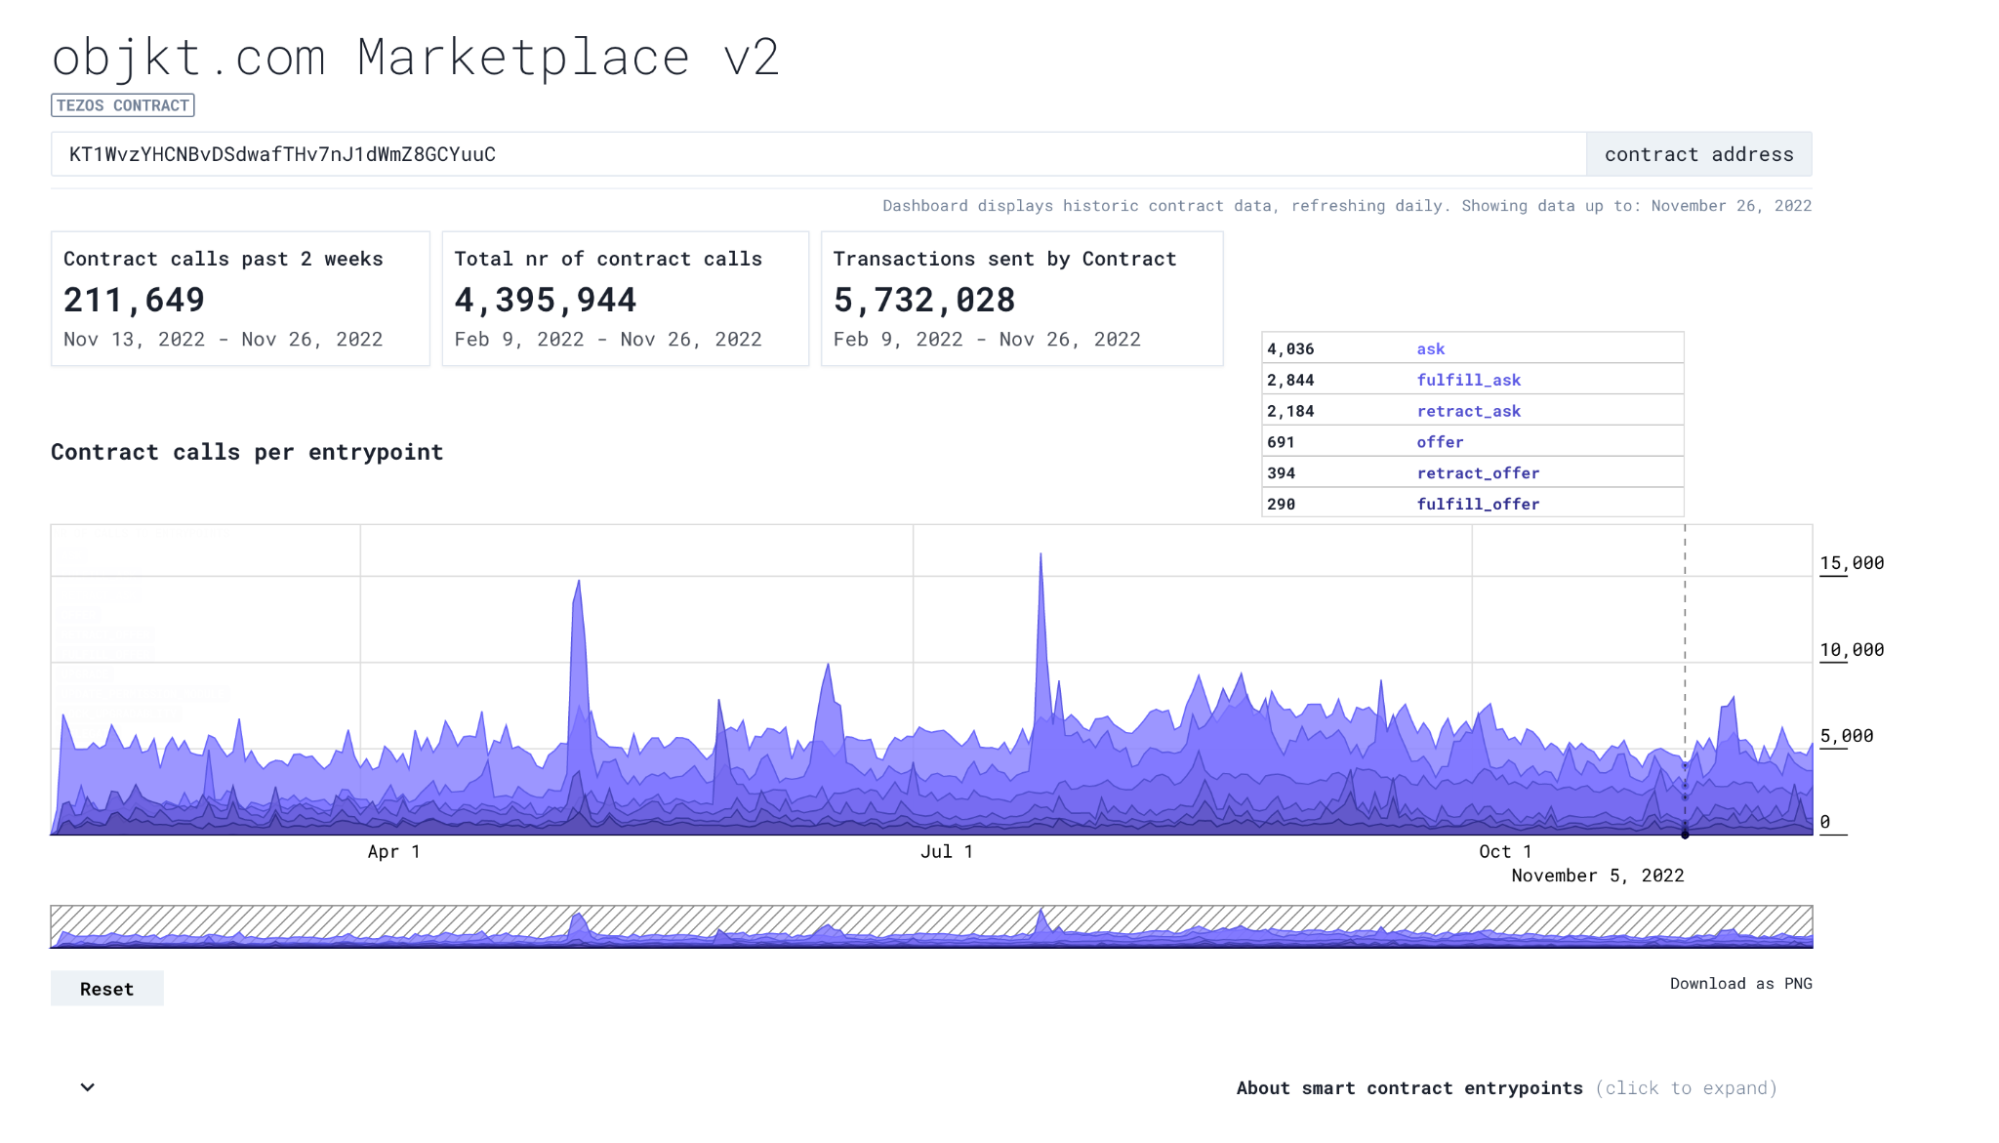Select the Total nr of contract calls card
This screenshot has height=1143, width=1999.
625,298
